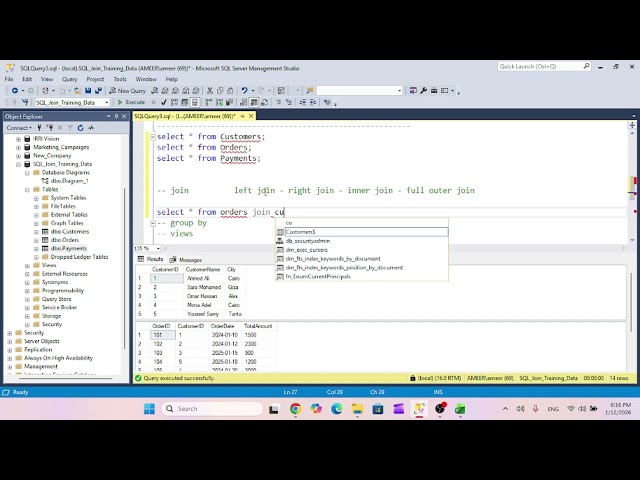
Task: Expand the New_Company database node
Action: (x=18, y=156)
